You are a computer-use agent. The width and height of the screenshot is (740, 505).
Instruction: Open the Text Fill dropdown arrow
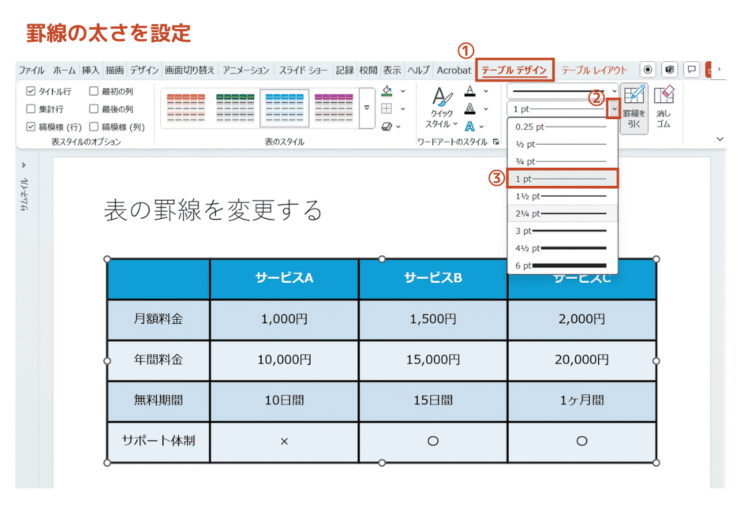pos(486,91)
